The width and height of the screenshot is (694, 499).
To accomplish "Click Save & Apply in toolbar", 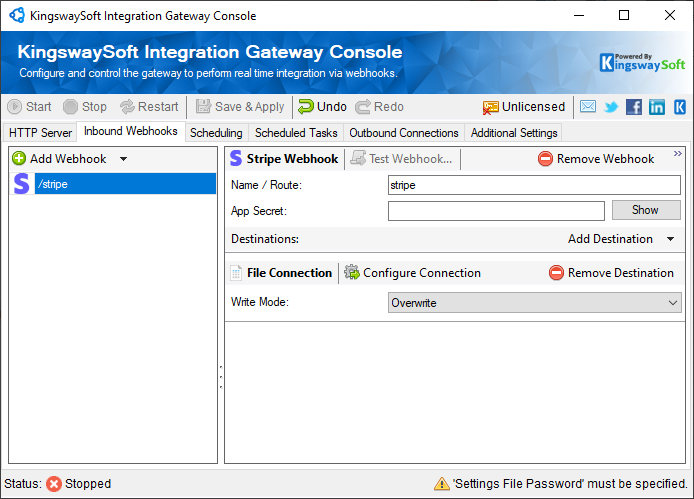I will [x=240, y=107].
